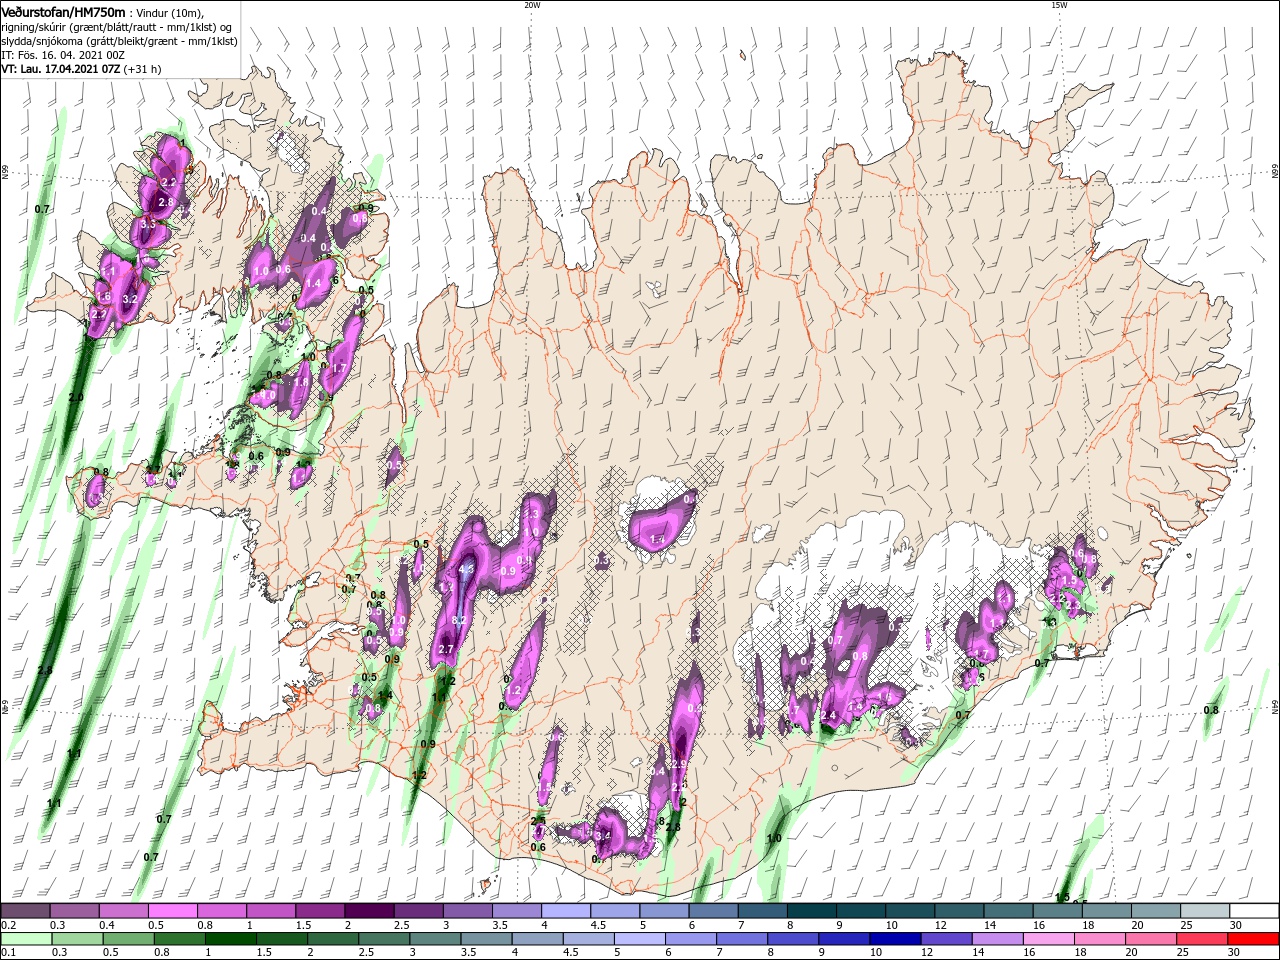Select the light violet 14–16 rain swatch

(x=996, y=939)
